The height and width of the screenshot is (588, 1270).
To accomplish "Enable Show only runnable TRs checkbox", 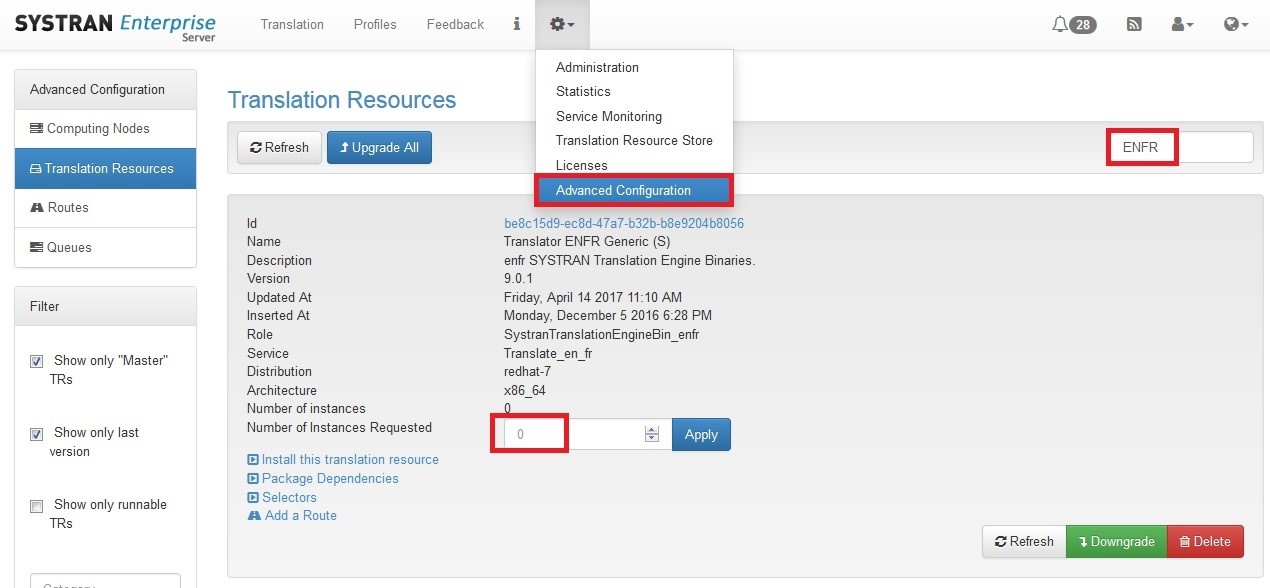I will tap(37, 506).
